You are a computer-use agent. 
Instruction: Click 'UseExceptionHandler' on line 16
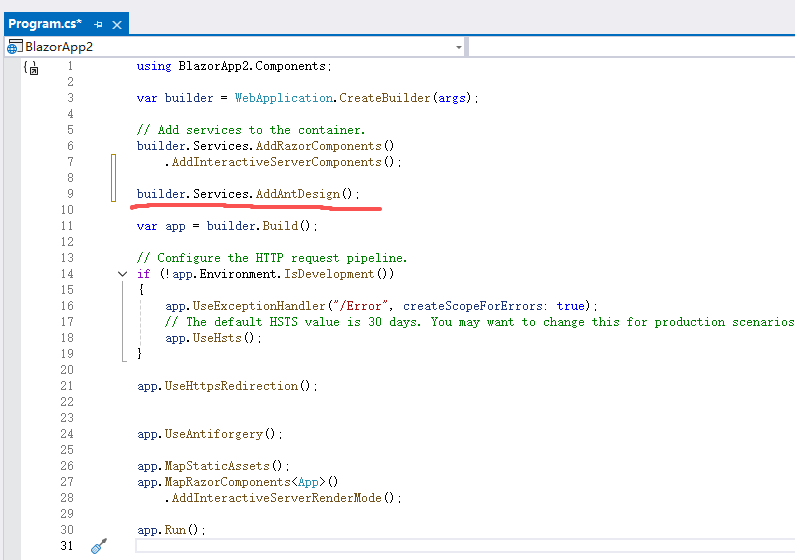click(x=259, y=306)
